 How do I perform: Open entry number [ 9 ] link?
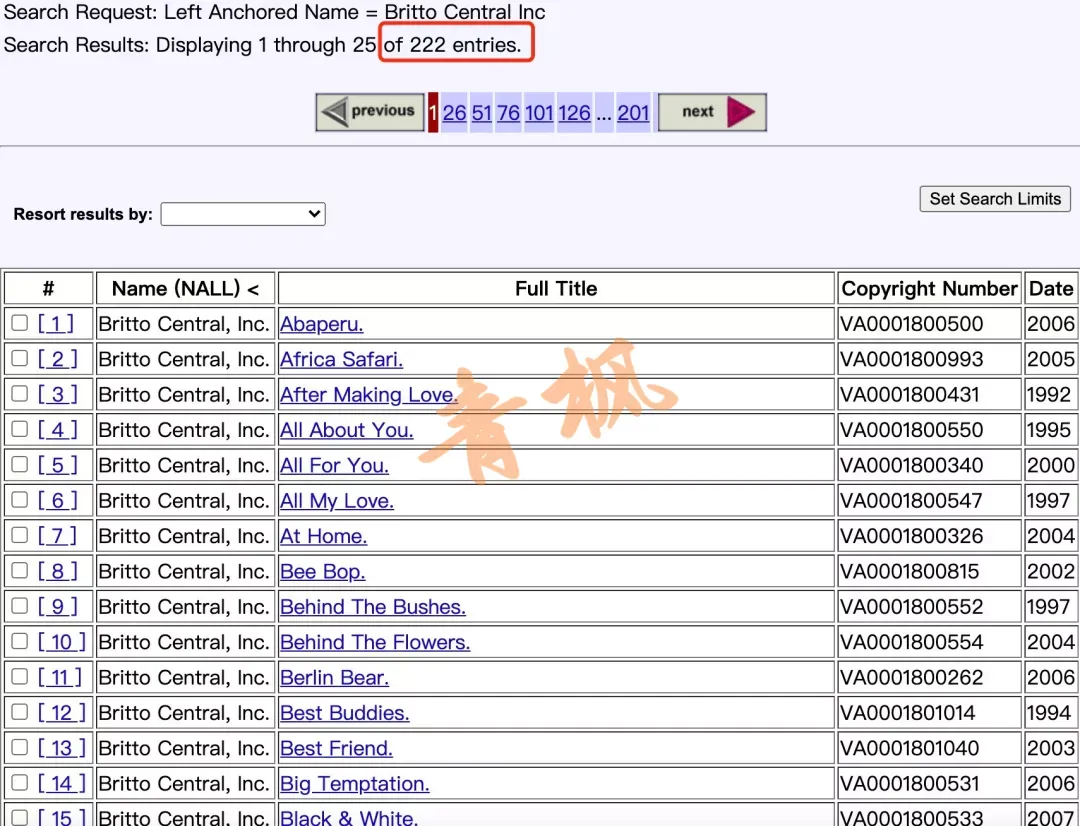click(x=58, y=606)
